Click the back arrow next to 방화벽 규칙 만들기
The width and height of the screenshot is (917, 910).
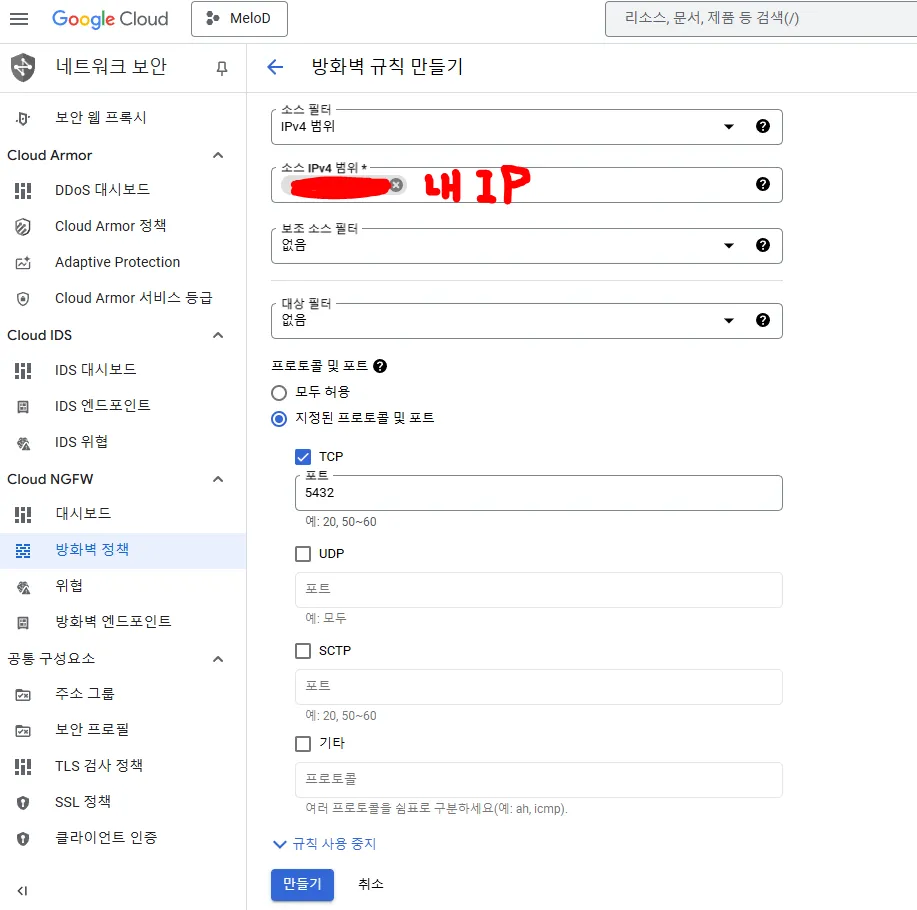[275, 67]
